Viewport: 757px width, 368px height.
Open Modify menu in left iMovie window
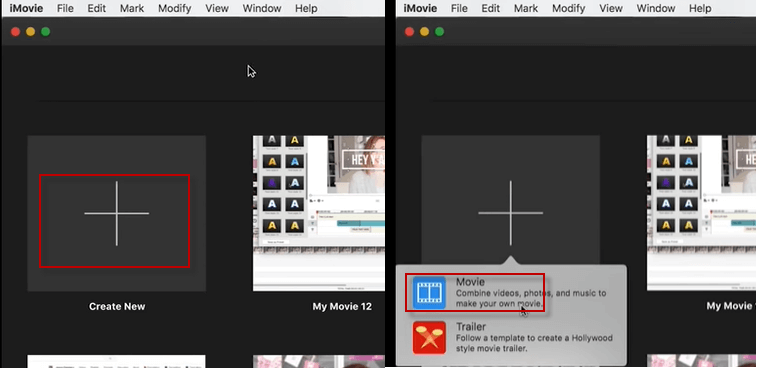tap(174, 8)
